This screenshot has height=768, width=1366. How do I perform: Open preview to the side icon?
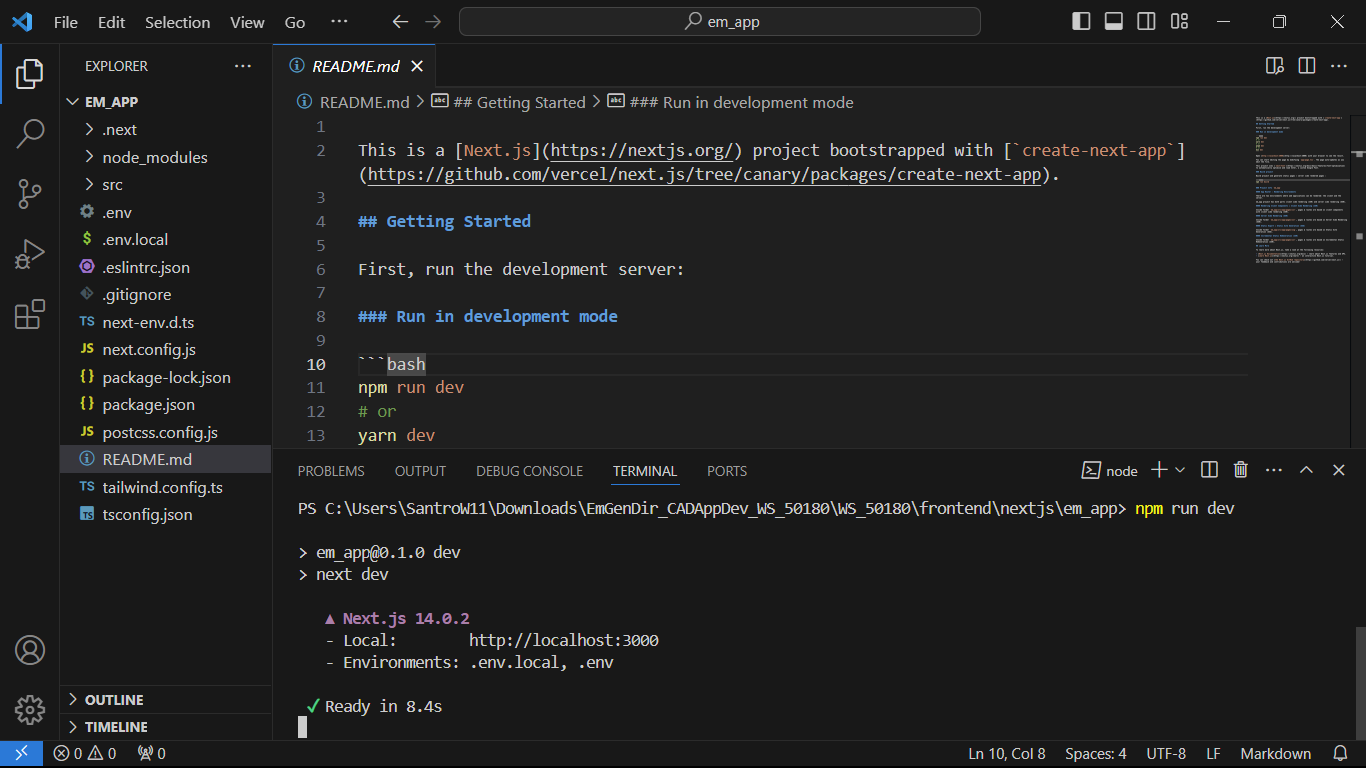coord(1274,66)
